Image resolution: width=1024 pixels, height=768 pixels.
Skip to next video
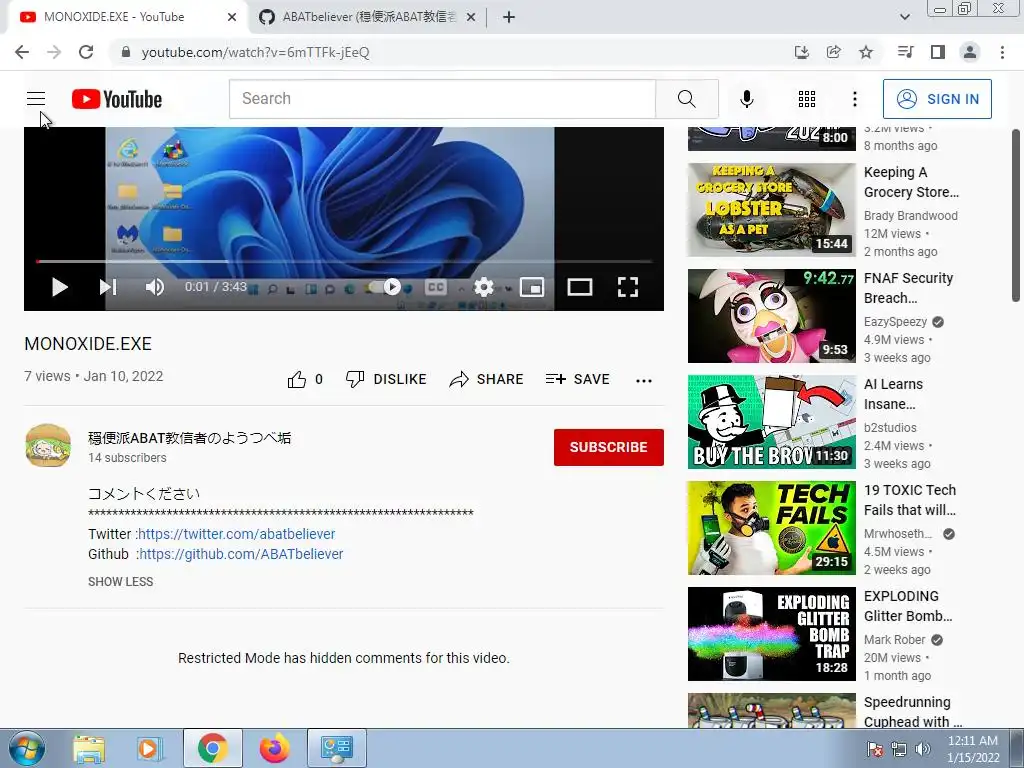(x=108, y=287)
